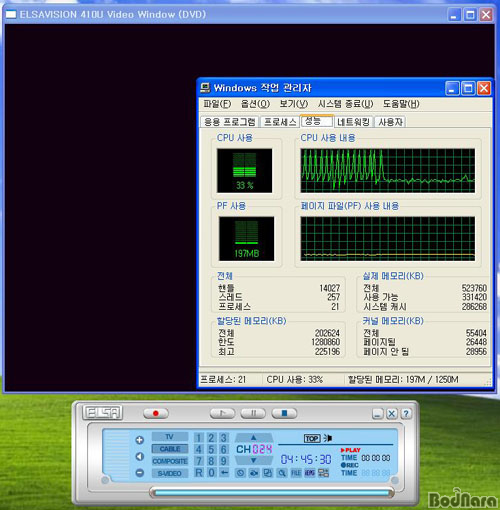The image size is (500, 510).
Task: Click status bar text CPU 사용: 33%
Action: pyautogui.click(x=295, y=379)
